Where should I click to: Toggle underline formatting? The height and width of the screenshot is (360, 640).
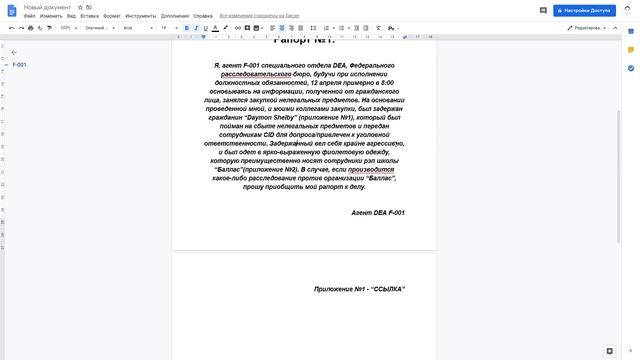pyautogui.click(x=205, y=28)
